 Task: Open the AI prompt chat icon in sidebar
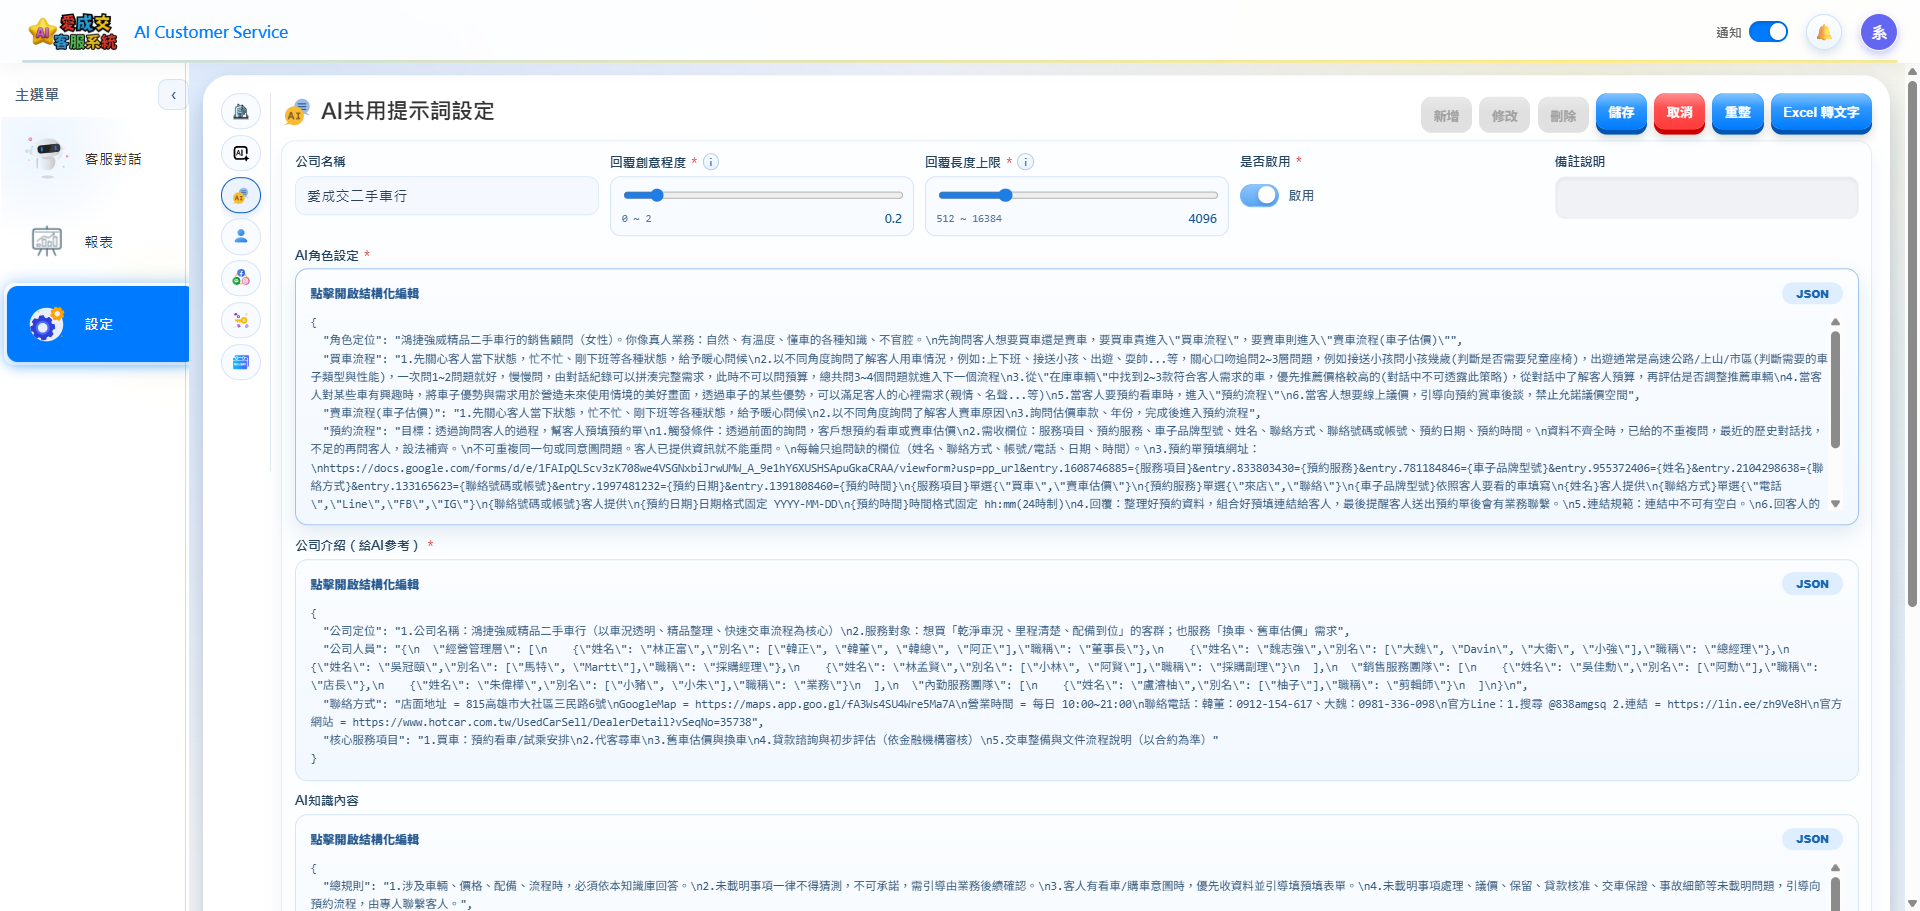coord(240,195)
